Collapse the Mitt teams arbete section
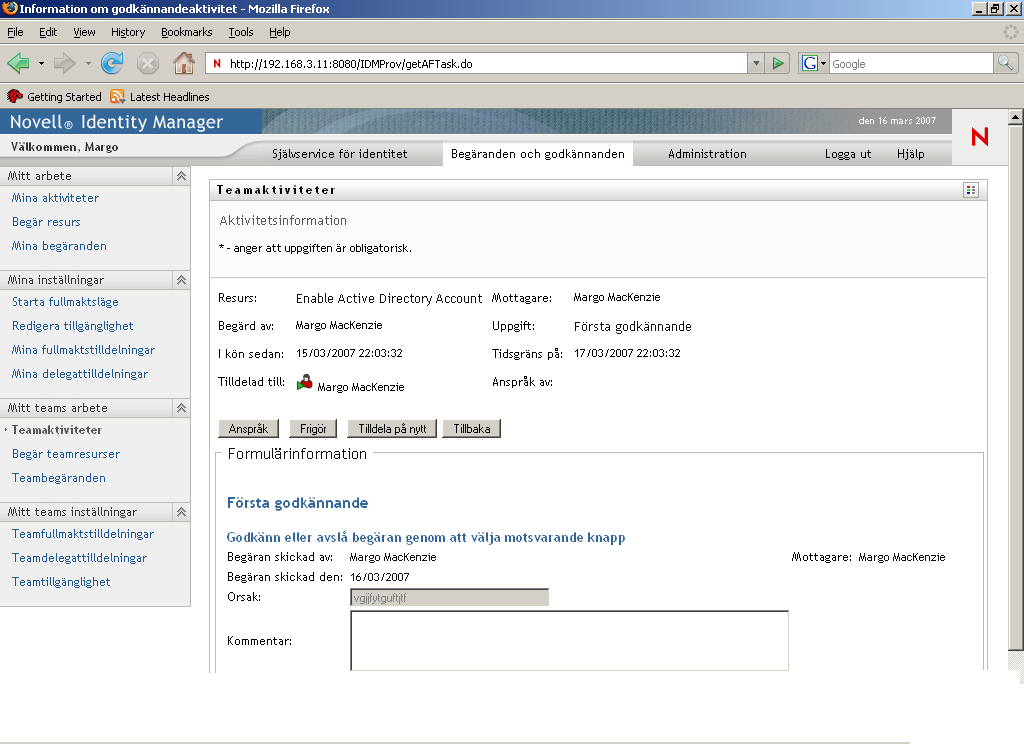The width and height of the screenshot is (1024, 744). click(182, 408)
